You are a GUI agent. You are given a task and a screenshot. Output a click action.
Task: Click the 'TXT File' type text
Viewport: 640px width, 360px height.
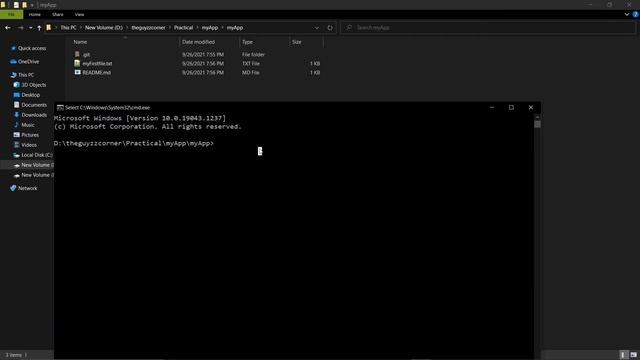click(251, 64)
